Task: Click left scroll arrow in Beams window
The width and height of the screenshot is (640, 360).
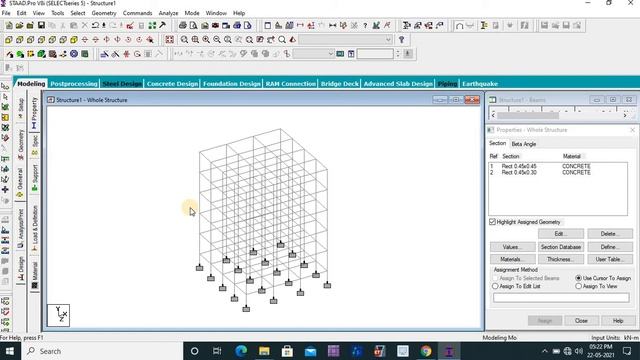Action: [x=493, y=116]
